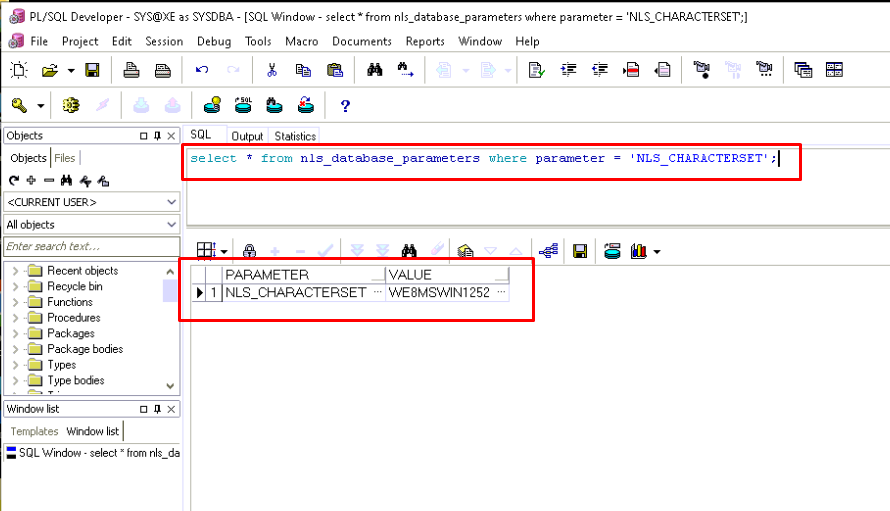
Task: Click the blue question mark Help icon
Action: point(345,106)
